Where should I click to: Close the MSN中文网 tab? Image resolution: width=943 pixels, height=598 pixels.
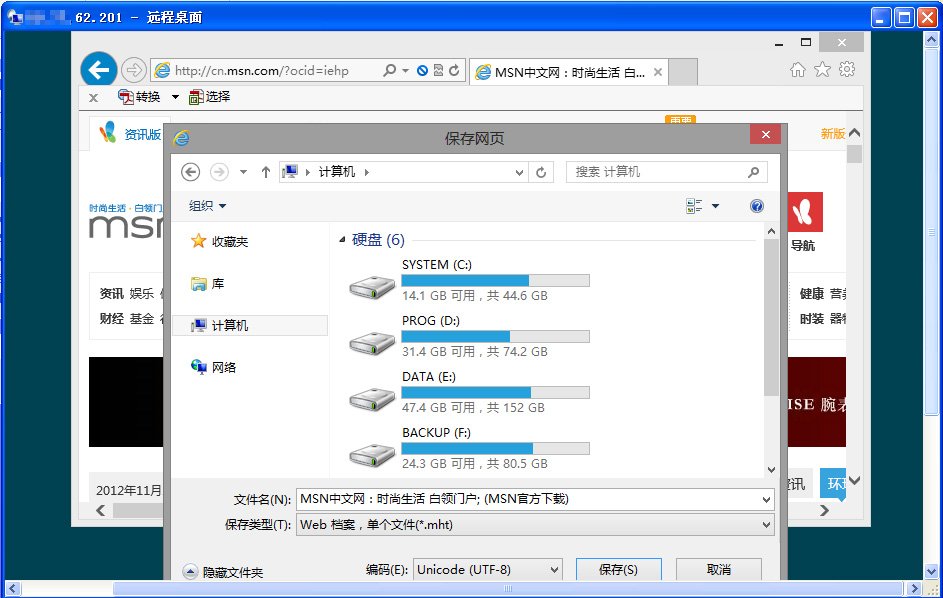click(x=658, y=72)
